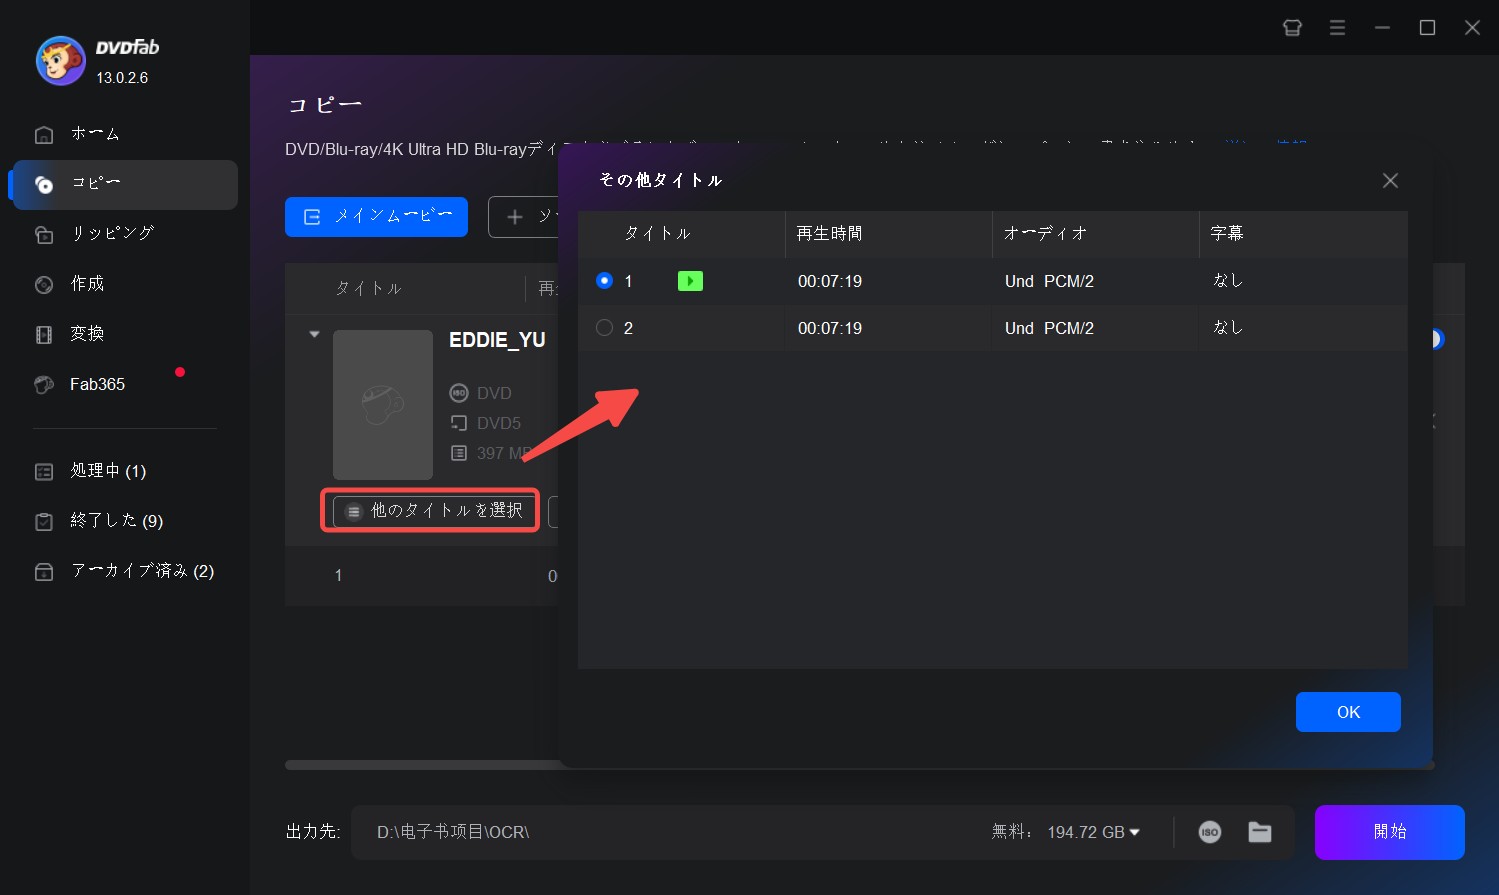Screen dimensions: 1499x895
Task: Select title 1 radio button
Action: [604, 281]
